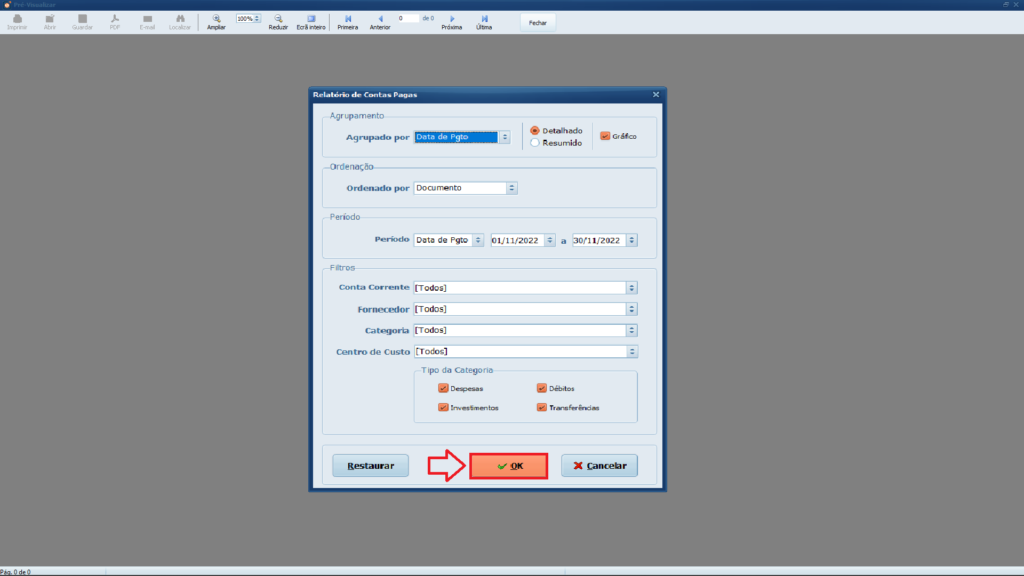Close the Relatório de Contas Pagas dialog

click(656, 94)
